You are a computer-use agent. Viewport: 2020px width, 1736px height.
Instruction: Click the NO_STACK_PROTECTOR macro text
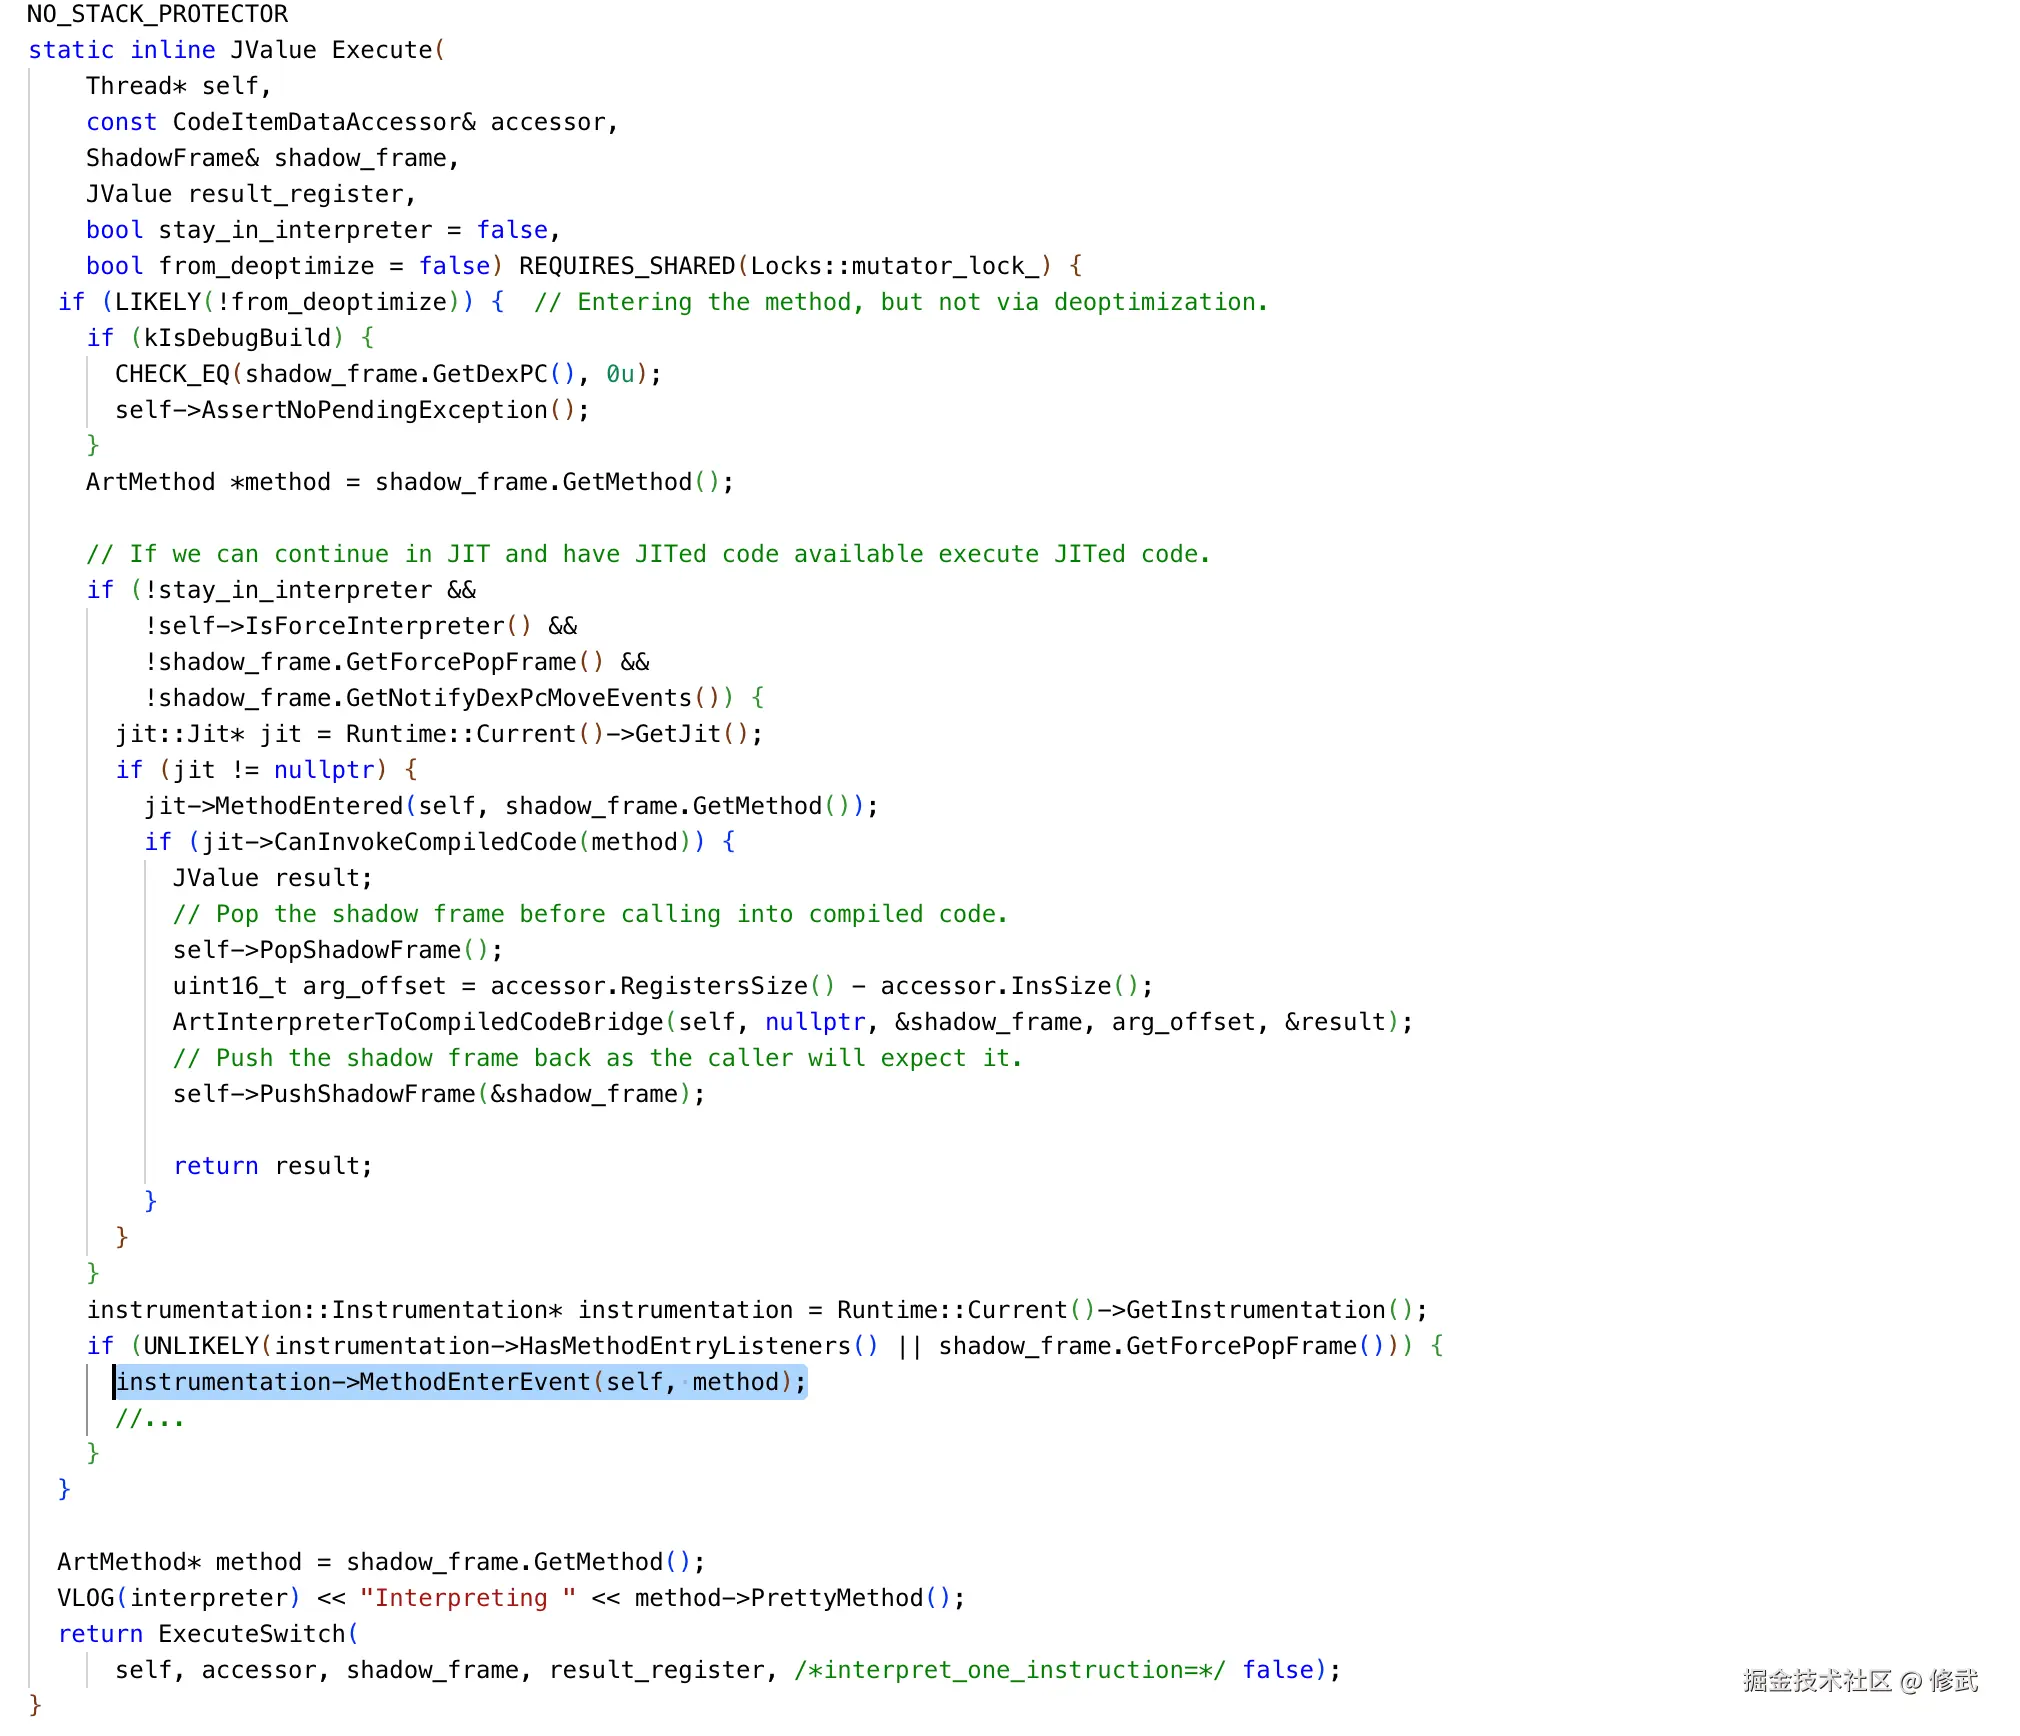(x=157, y=14)
